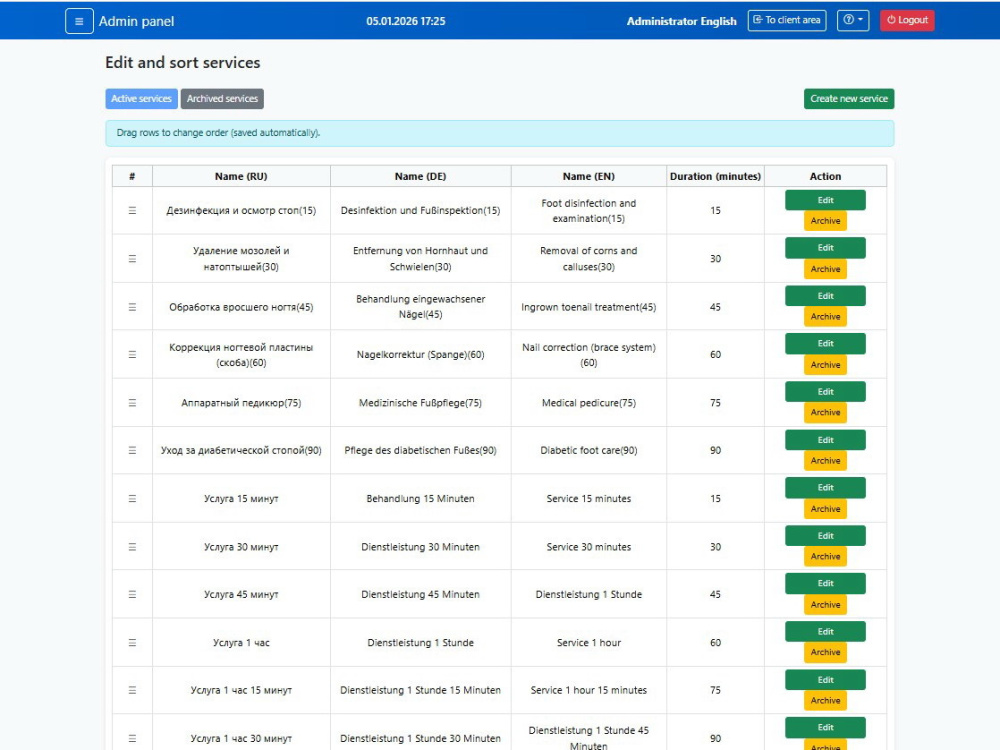1000x750 pixels.
Task: Click the drag handle for Service 30 minutes row
Action: [132, 547]
